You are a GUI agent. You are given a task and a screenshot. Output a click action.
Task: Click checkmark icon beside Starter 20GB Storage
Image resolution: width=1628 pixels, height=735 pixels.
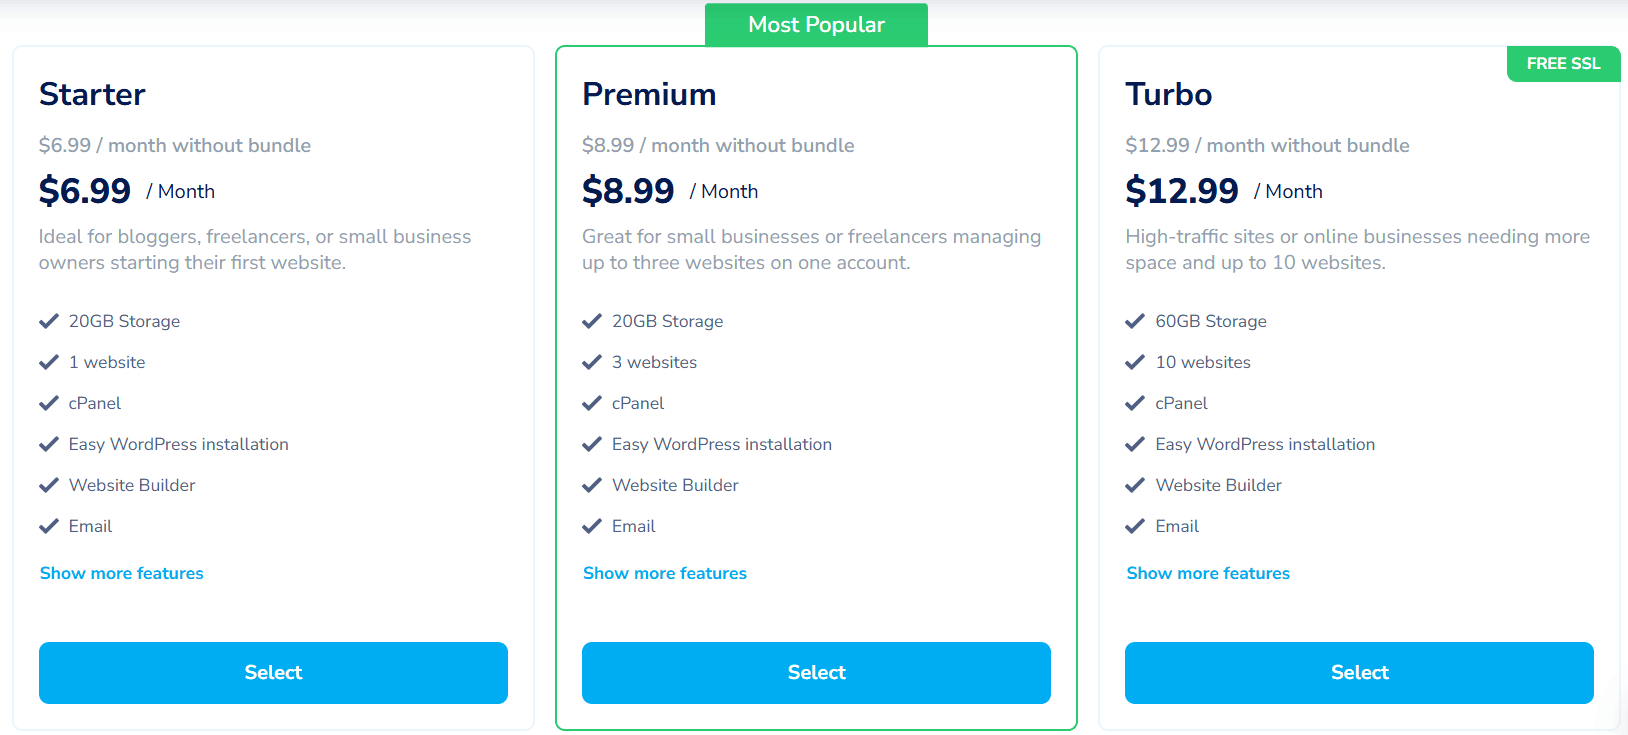[49, 321]
